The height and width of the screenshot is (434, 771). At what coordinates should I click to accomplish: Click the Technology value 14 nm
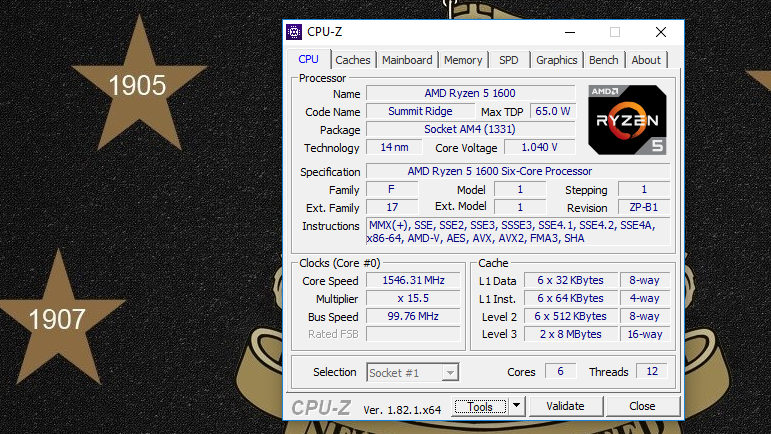coord(394,147)
